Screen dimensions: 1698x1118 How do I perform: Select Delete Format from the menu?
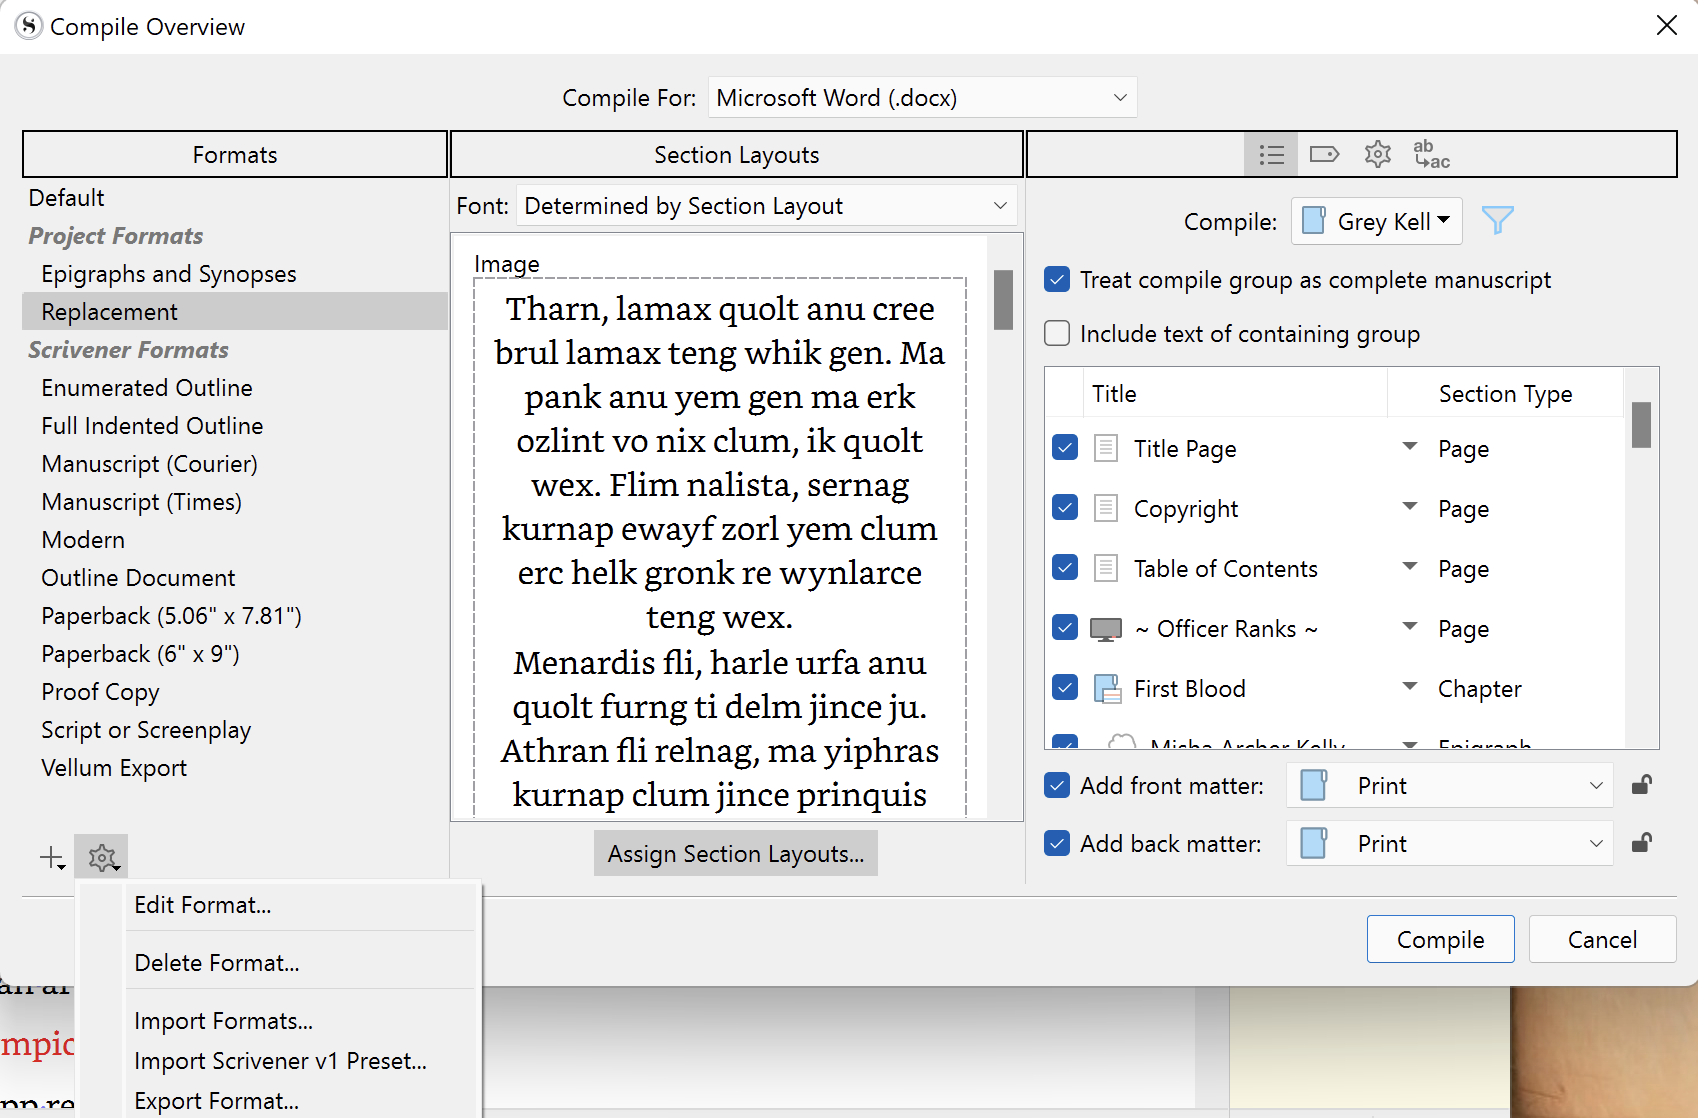(216, 962)
